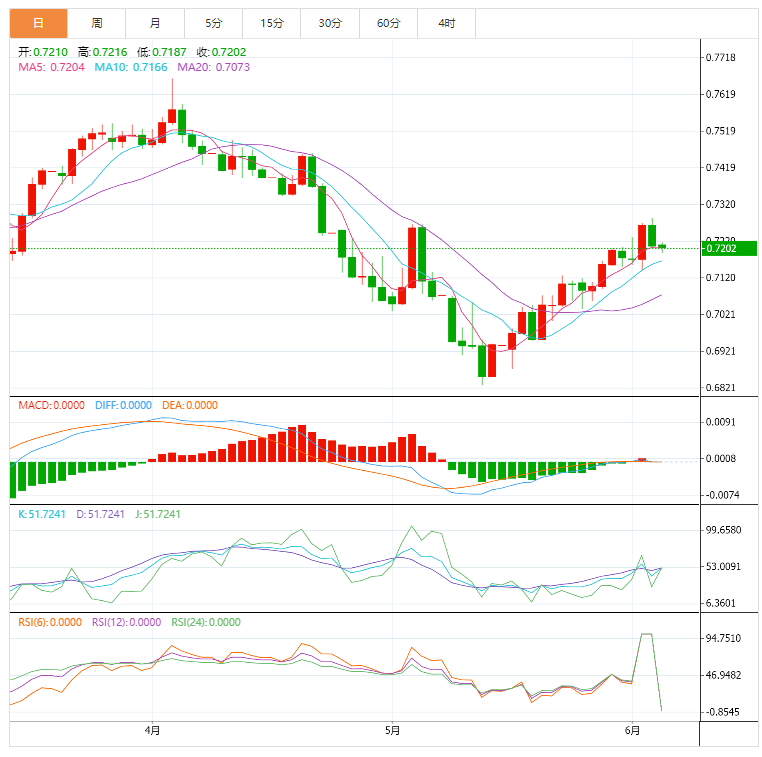Click the 0.7619 price axis label
The height and width of the screenshot is (757, 762).
721,94
